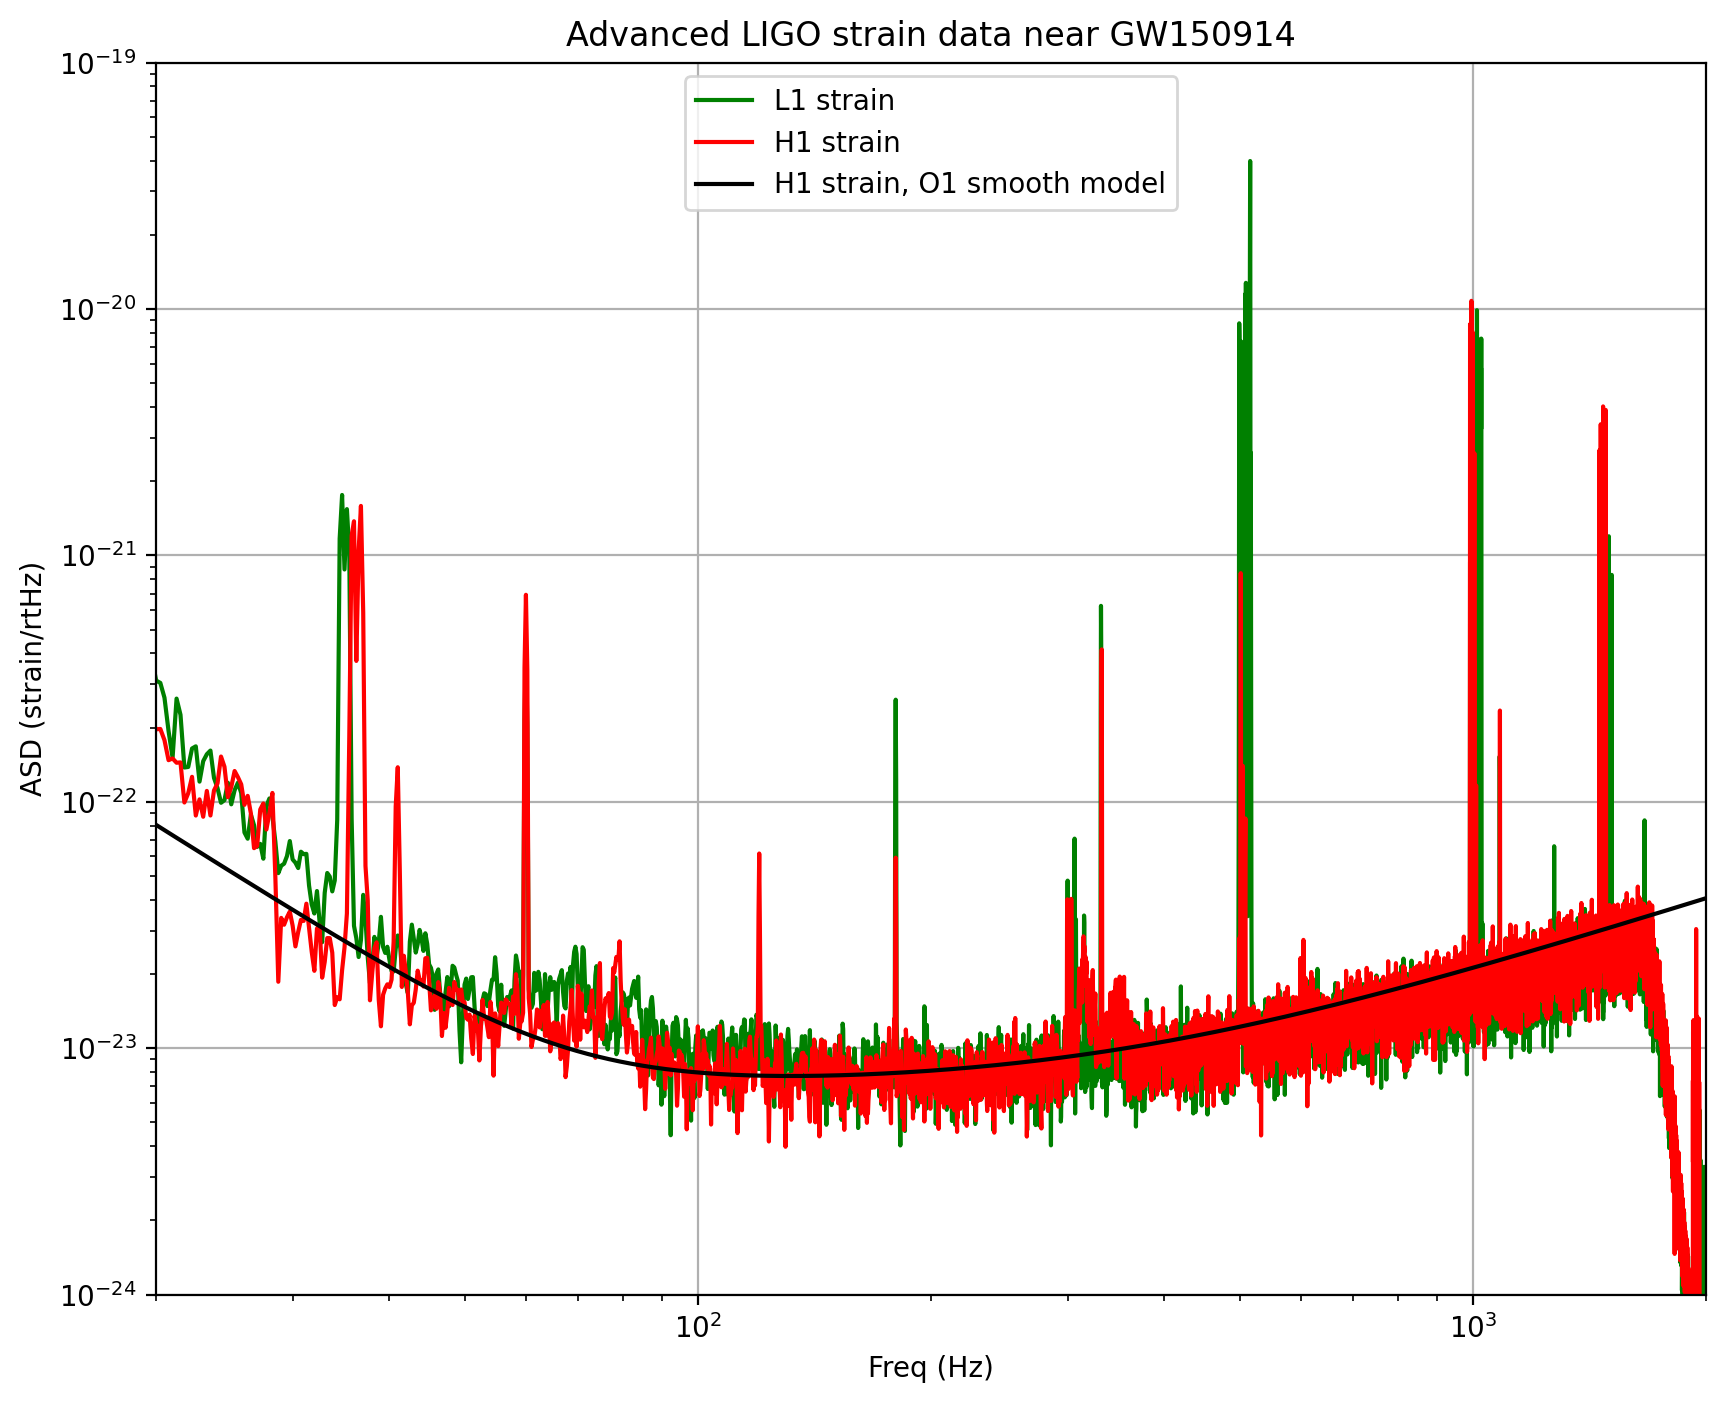Screen dimensions: 1726x1403
Task: Click the "ASD (strain/rtHz)" y-axis label
Action: [x=33, y=679]
